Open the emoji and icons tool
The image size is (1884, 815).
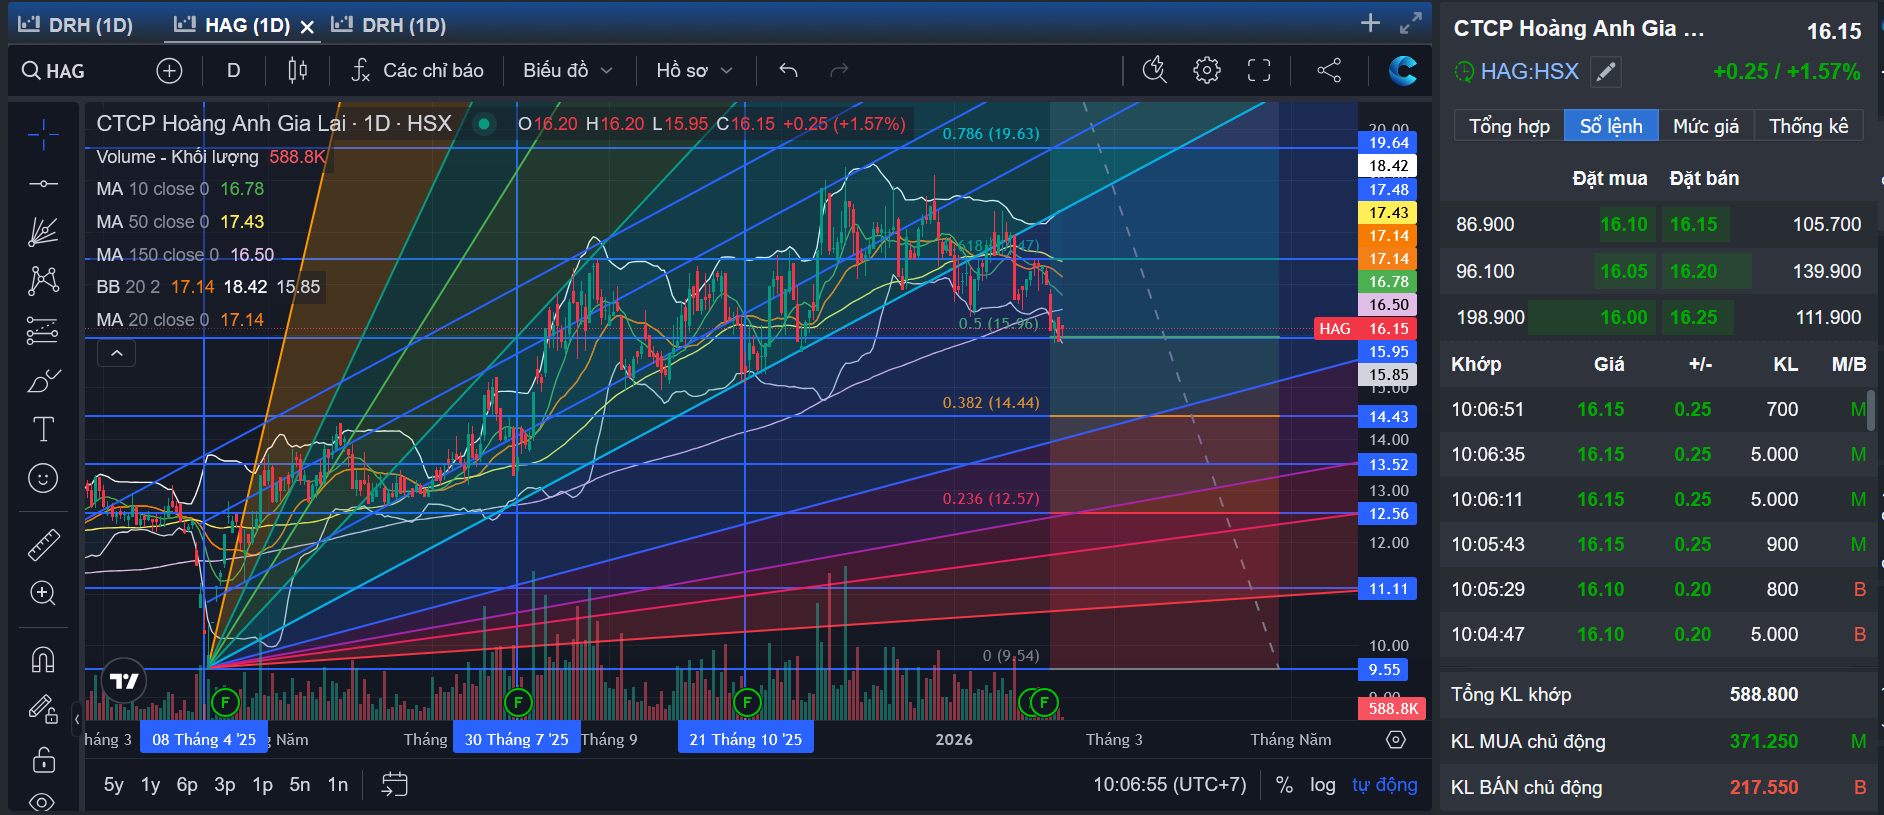tap(43, 478)
